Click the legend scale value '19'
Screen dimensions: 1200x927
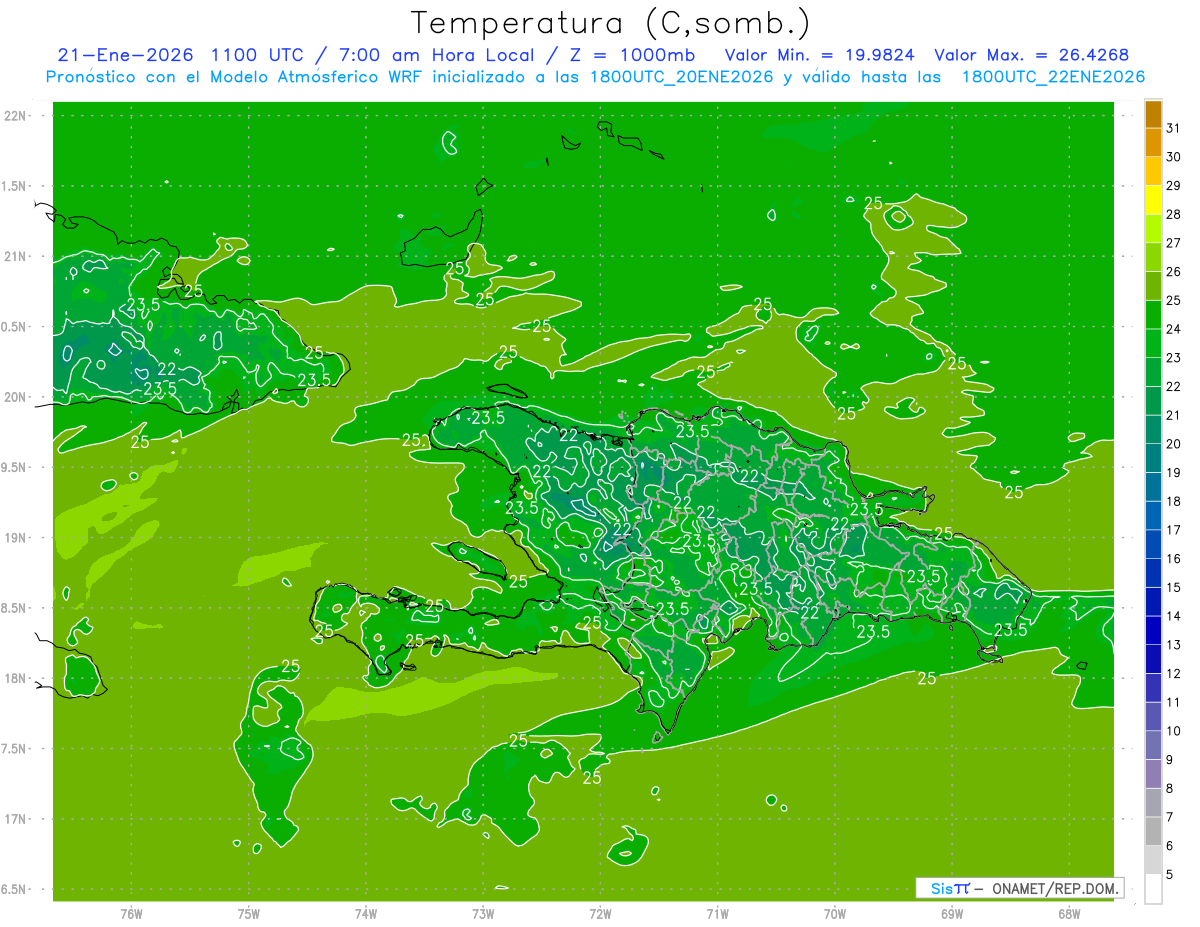[x=1173, y=473]
